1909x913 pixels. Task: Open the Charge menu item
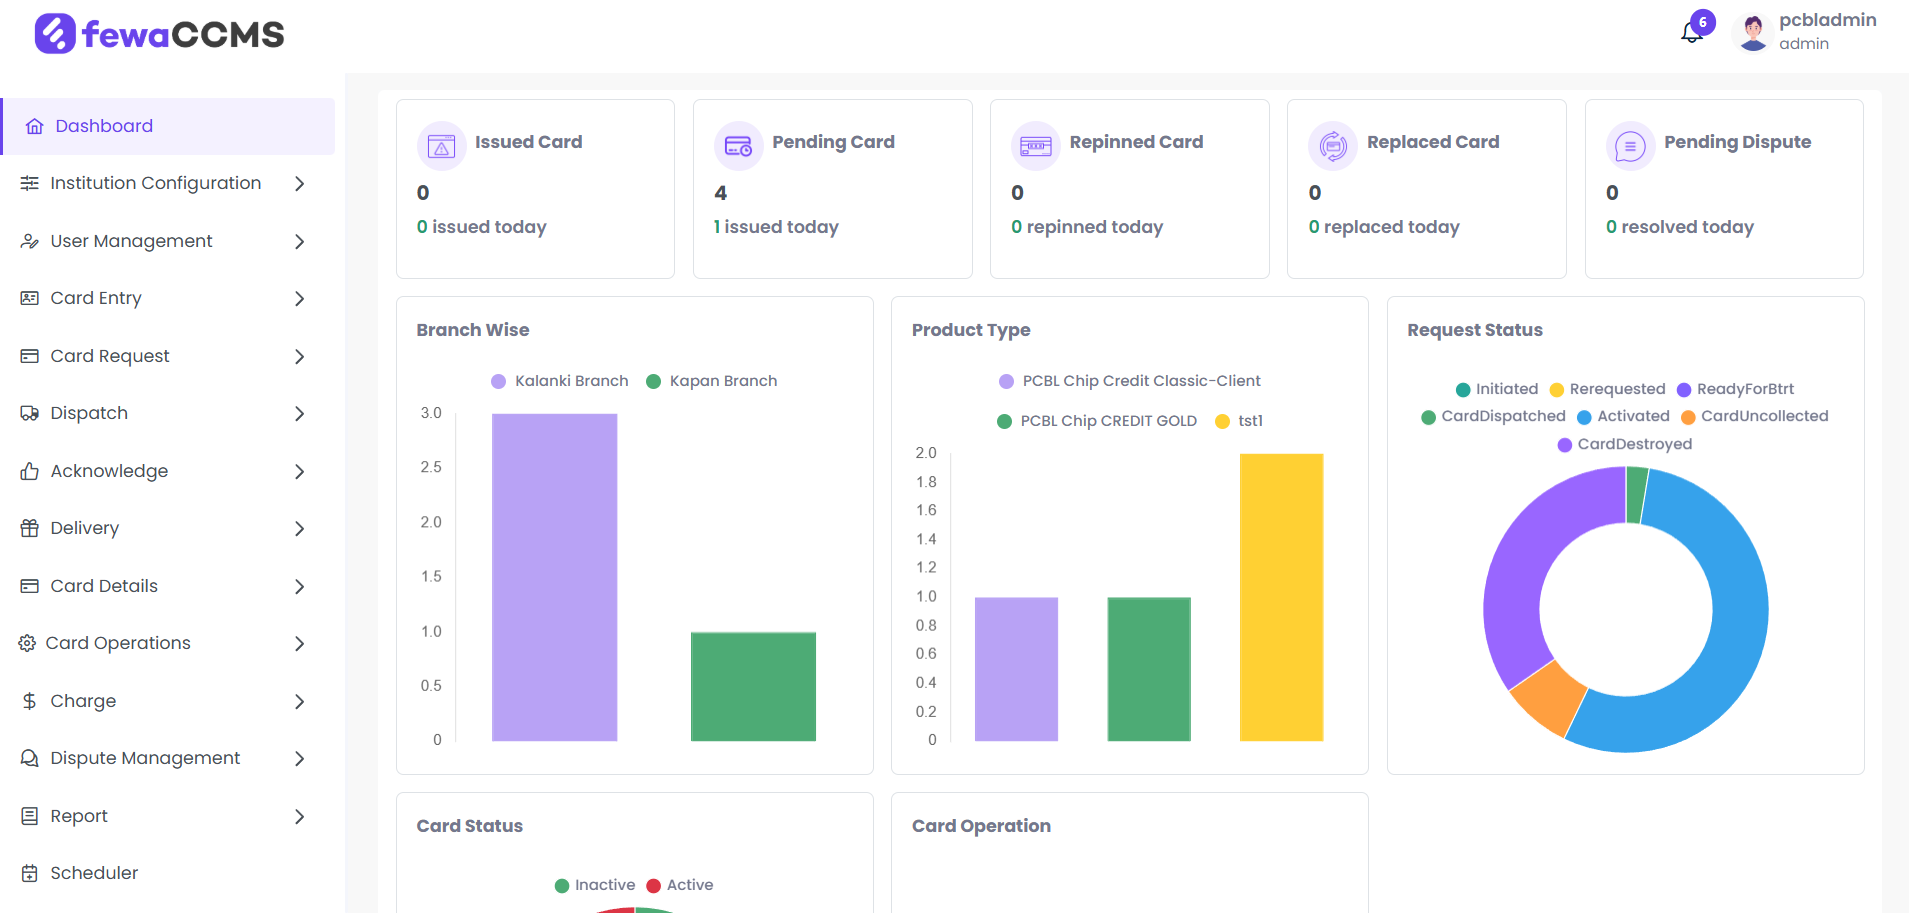coord(168,701)
